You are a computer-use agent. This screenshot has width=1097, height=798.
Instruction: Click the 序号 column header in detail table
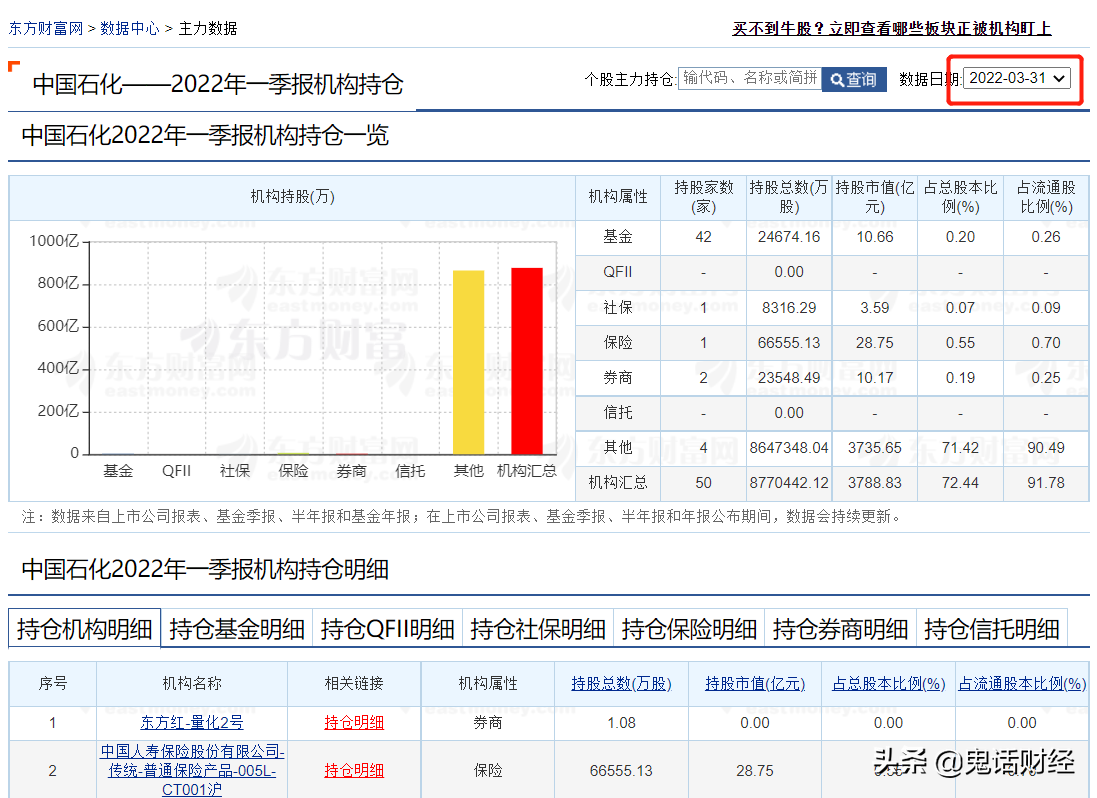click(52, 683)
